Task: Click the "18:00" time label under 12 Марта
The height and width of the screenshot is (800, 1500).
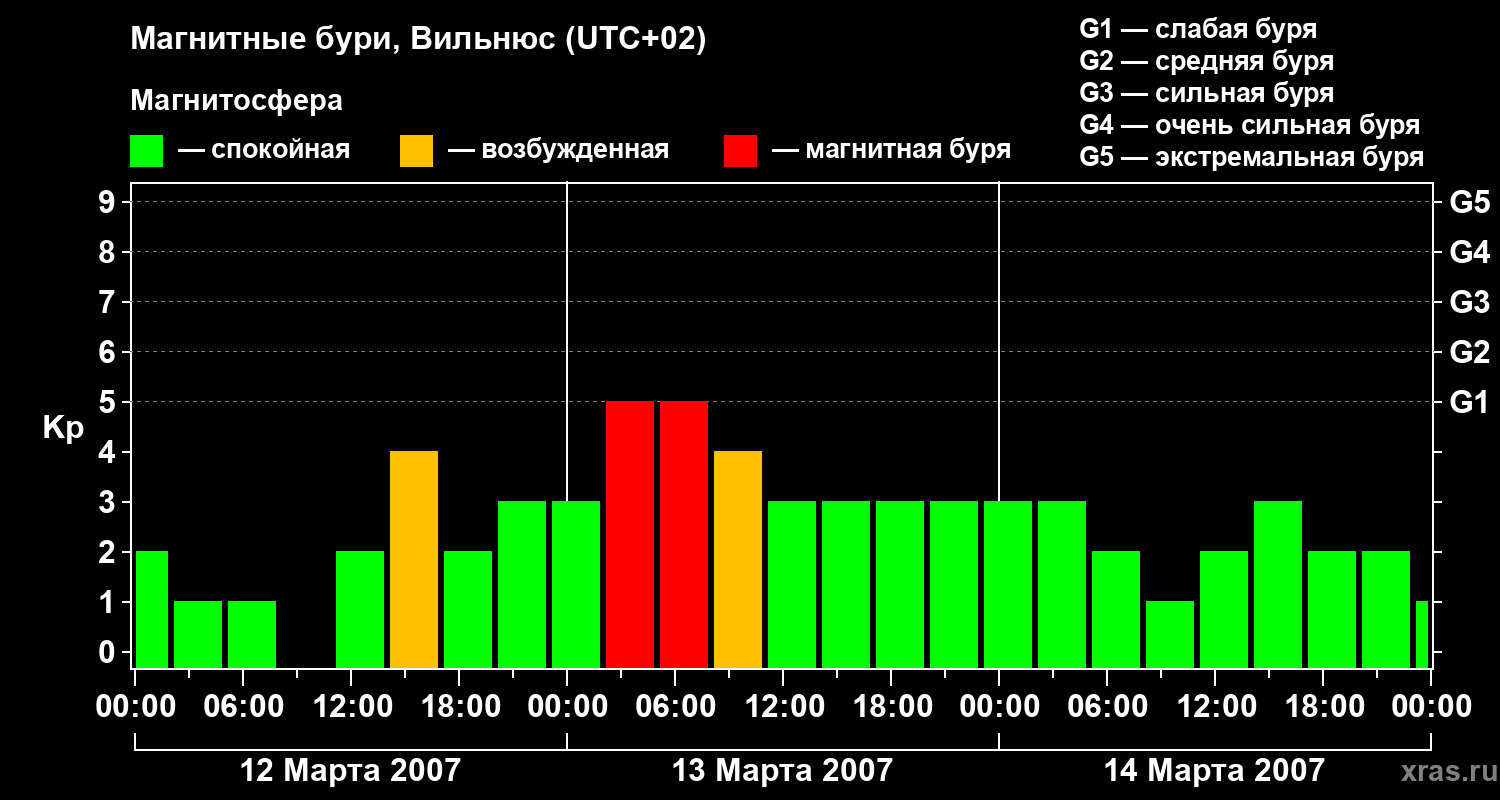Action: (459, 706)
